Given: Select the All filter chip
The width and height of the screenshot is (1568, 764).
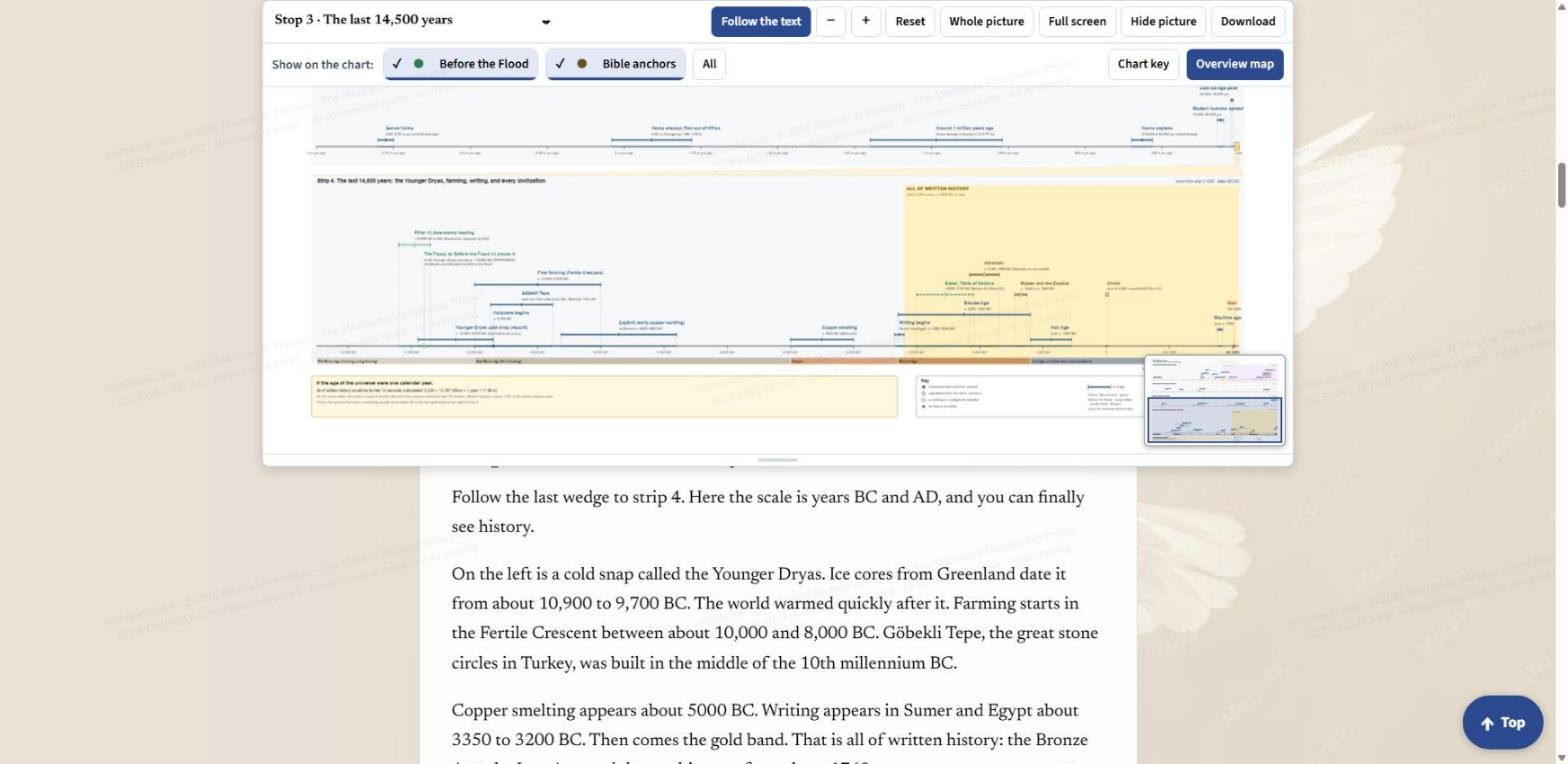Looking at the screenshot, I should [x=709, y=64].
